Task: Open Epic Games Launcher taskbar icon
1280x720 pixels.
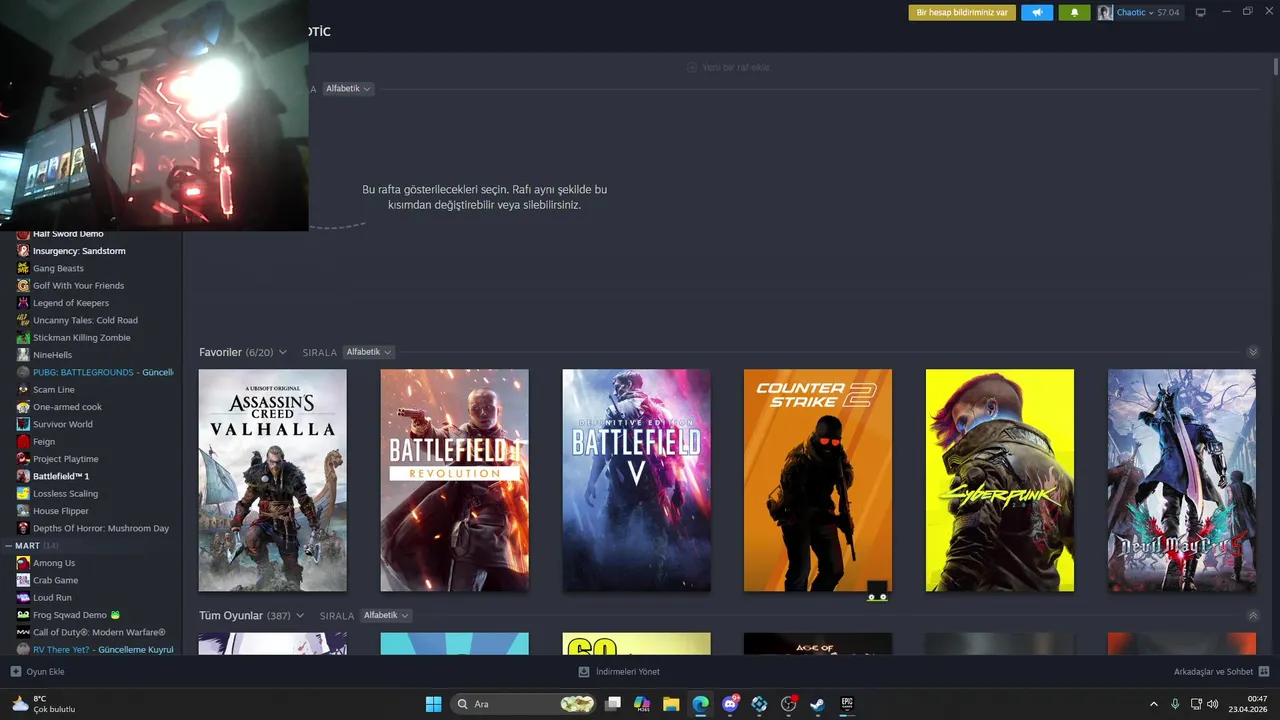Action: (x=847, y=704)
